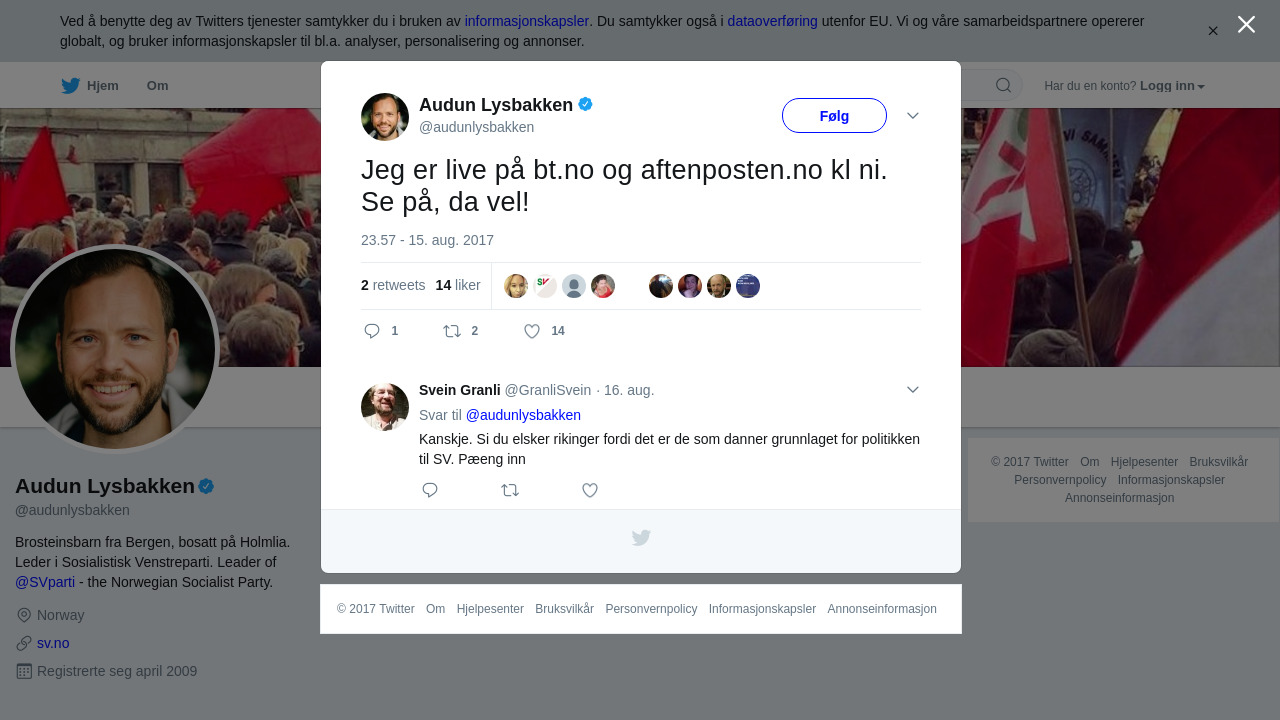
Task: Open the @audunlysbakken mention link in reply
Action: coord(523,415)
